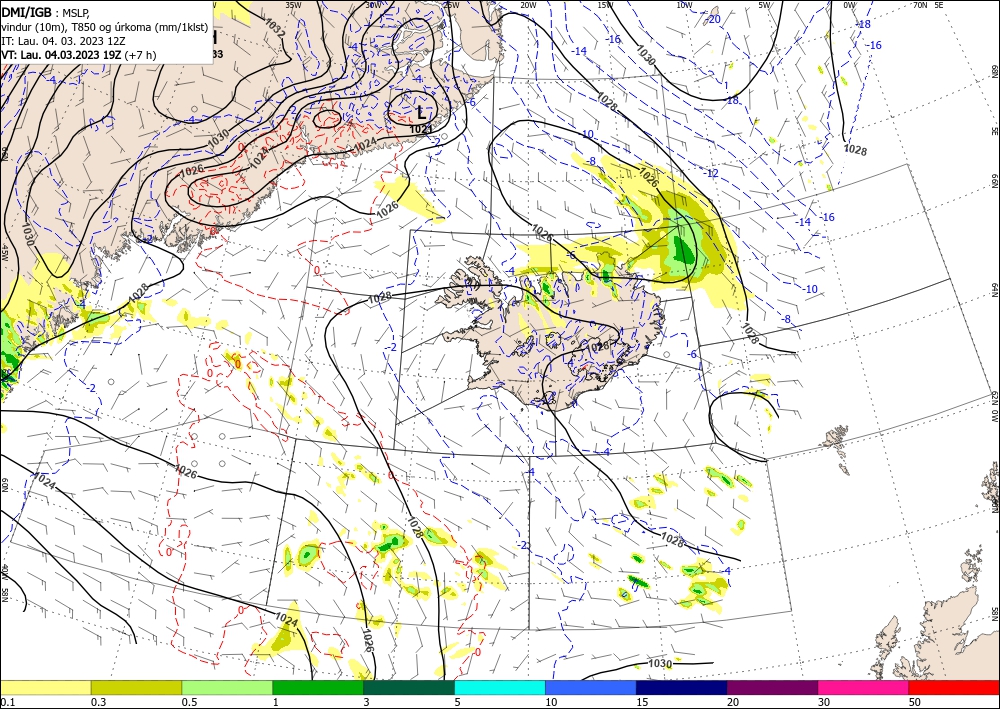Click the legend value '15'
The height and width of the screenshot is (709, 1000).
pos(642,702)
